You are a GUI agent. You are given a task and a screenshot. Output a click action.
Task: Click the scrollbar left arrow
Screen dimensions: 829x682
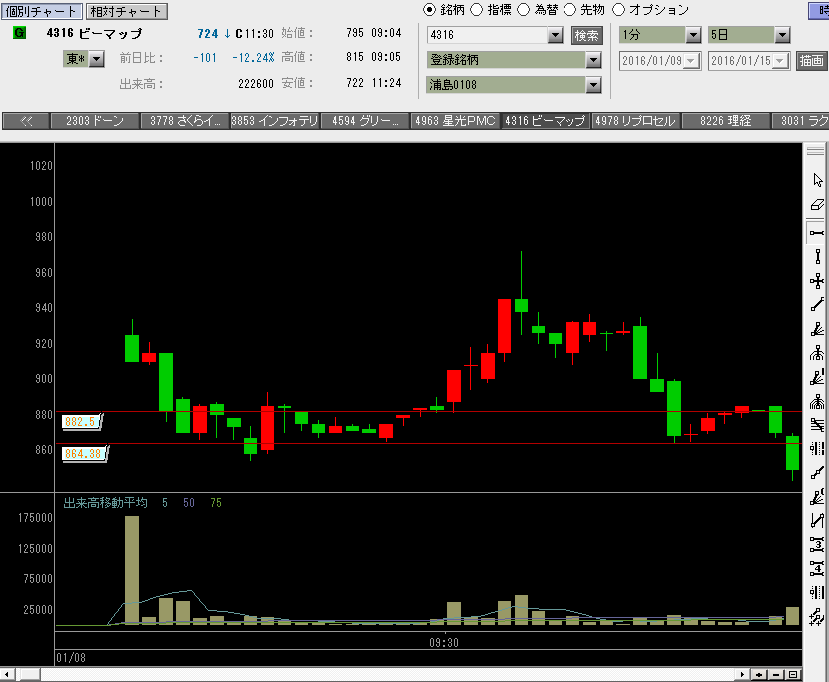click(7, 675)
